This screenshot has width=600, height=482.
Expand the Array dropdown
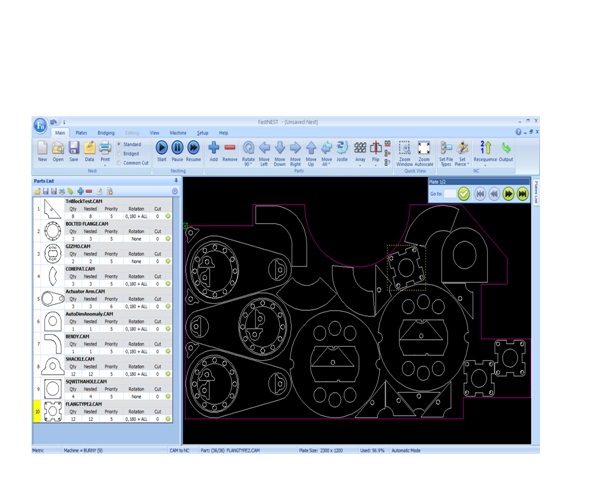click(360, 164)
